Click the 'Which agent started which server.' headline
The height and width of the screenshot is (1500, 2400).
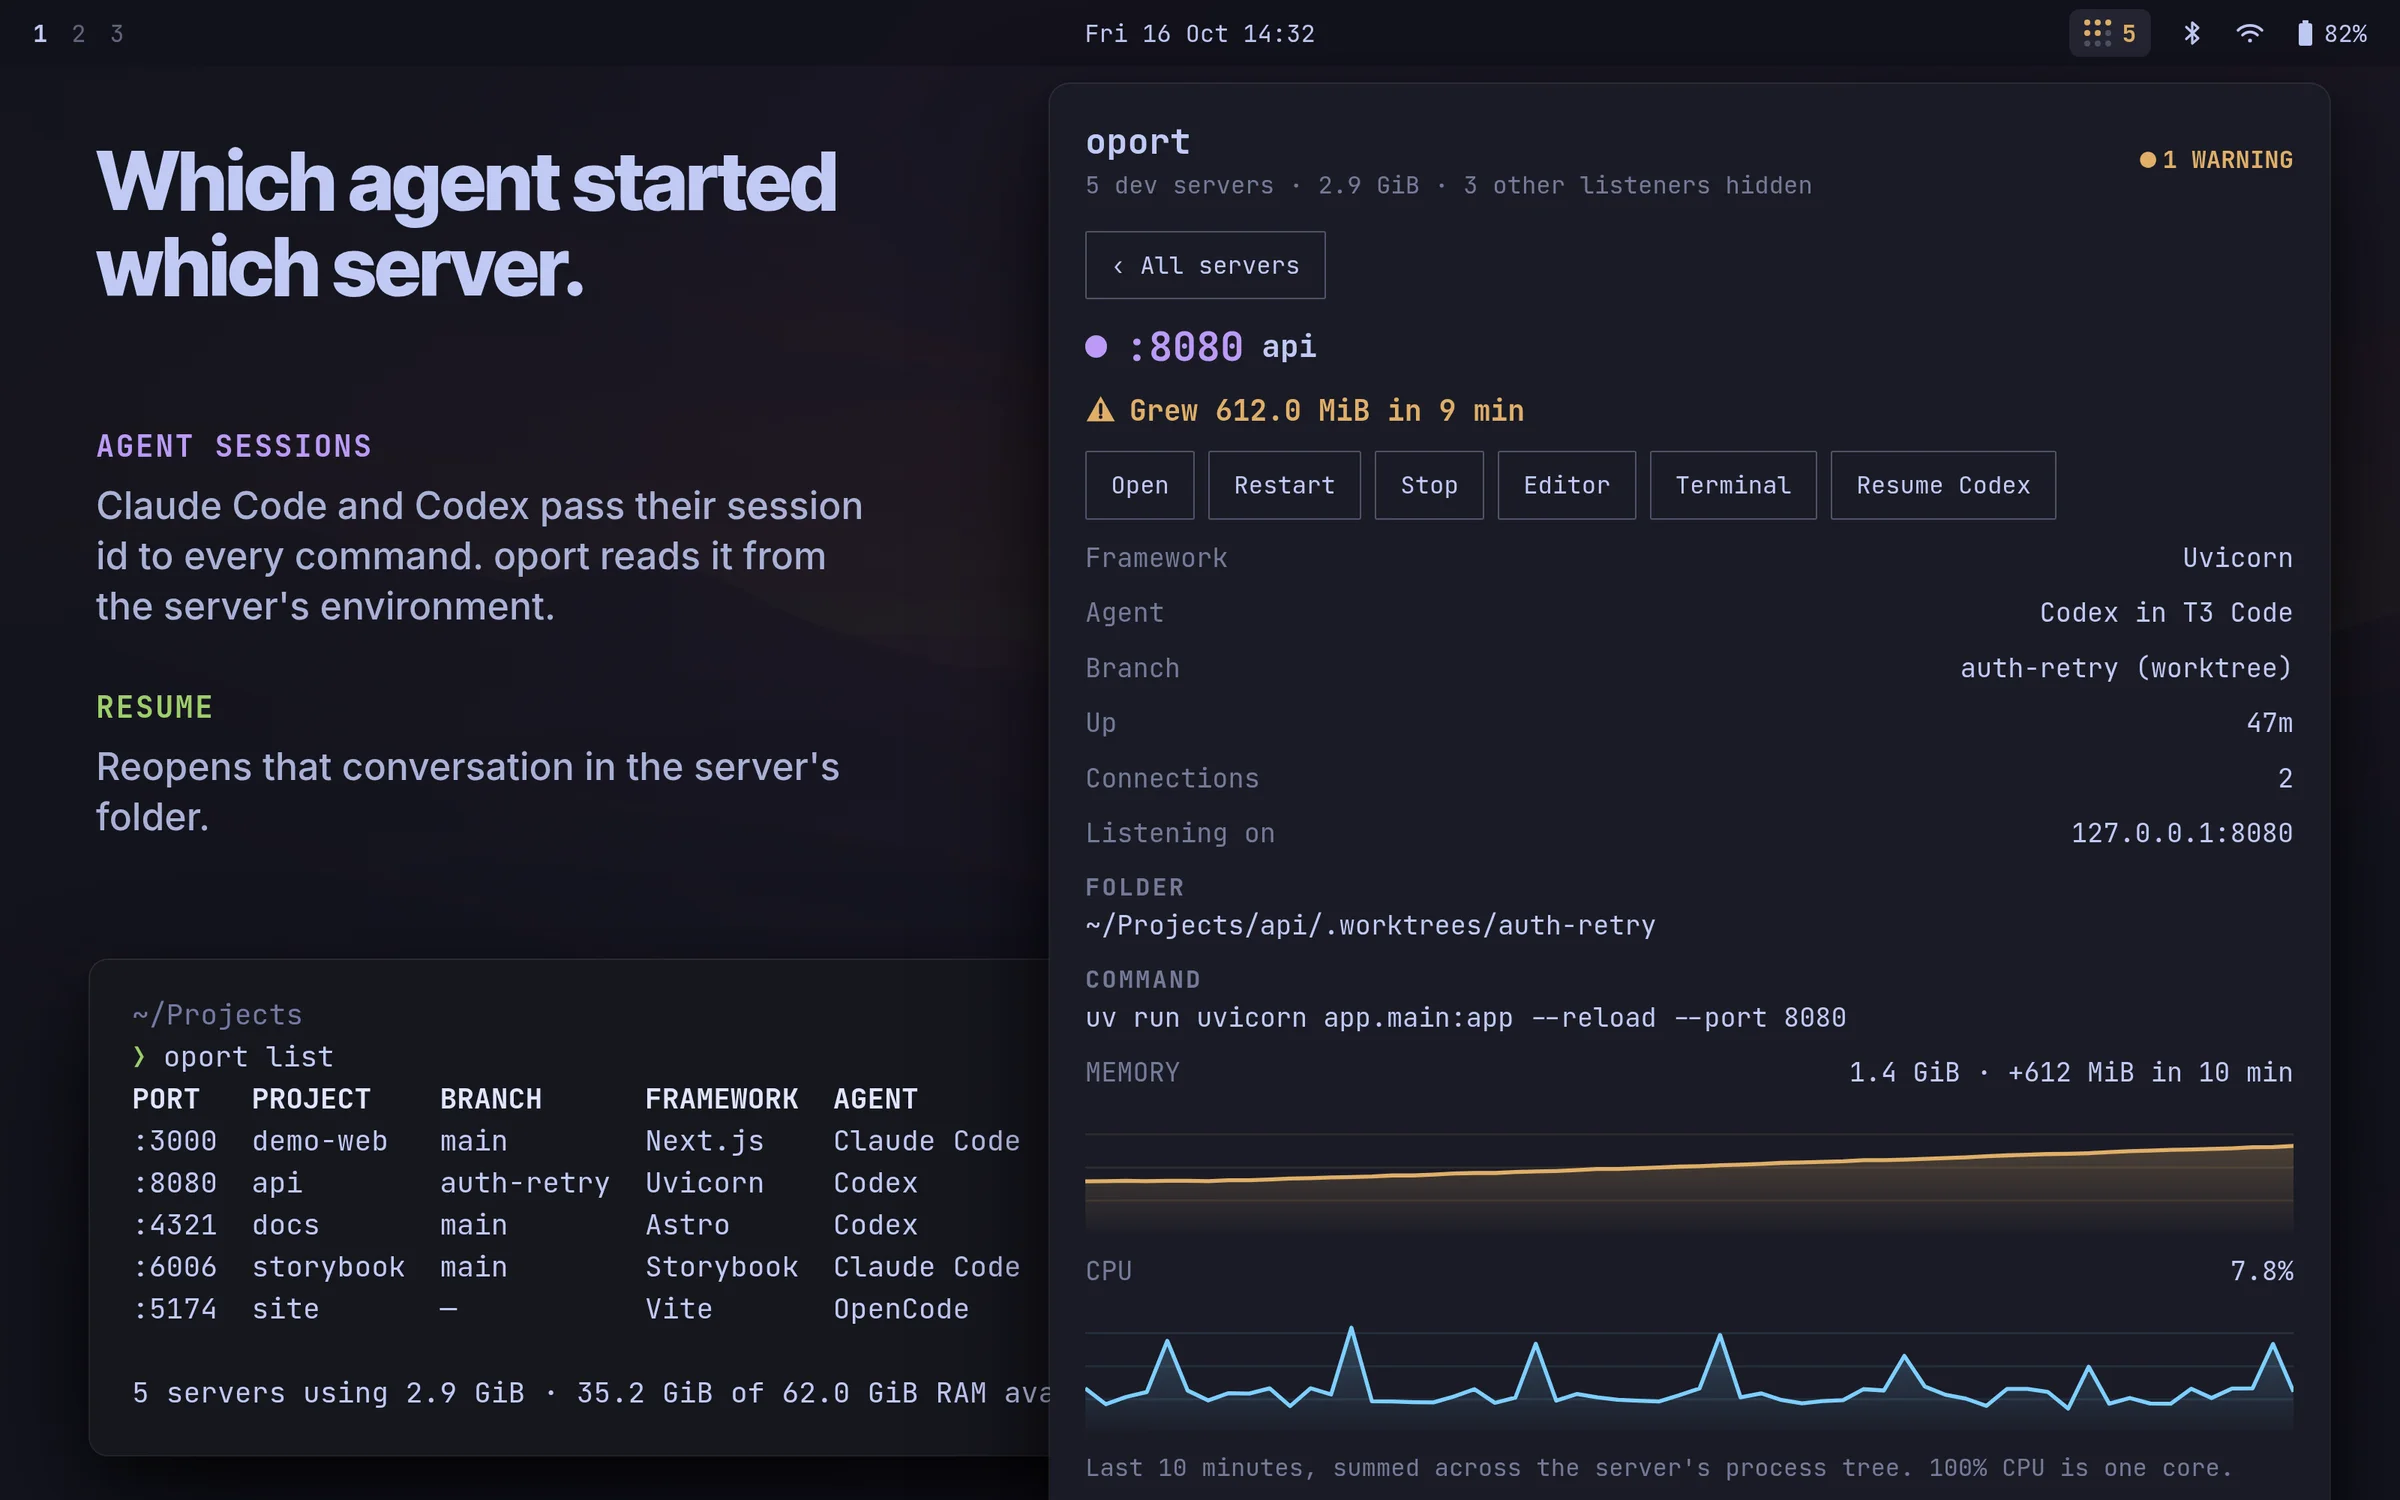(466, 224)
